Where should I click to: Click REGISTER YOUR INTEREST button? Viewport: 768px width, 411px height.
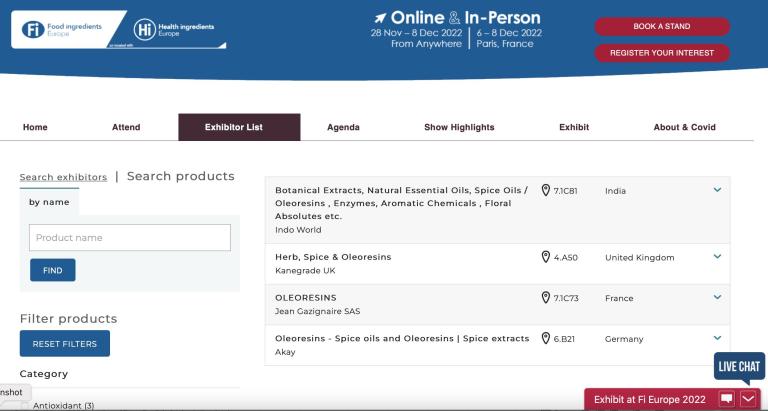click(x=662, y=53)
